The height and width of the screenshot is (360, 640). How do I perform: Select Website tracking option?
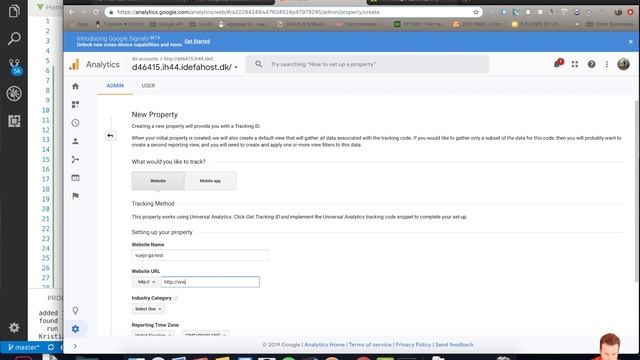coord(158,181)
